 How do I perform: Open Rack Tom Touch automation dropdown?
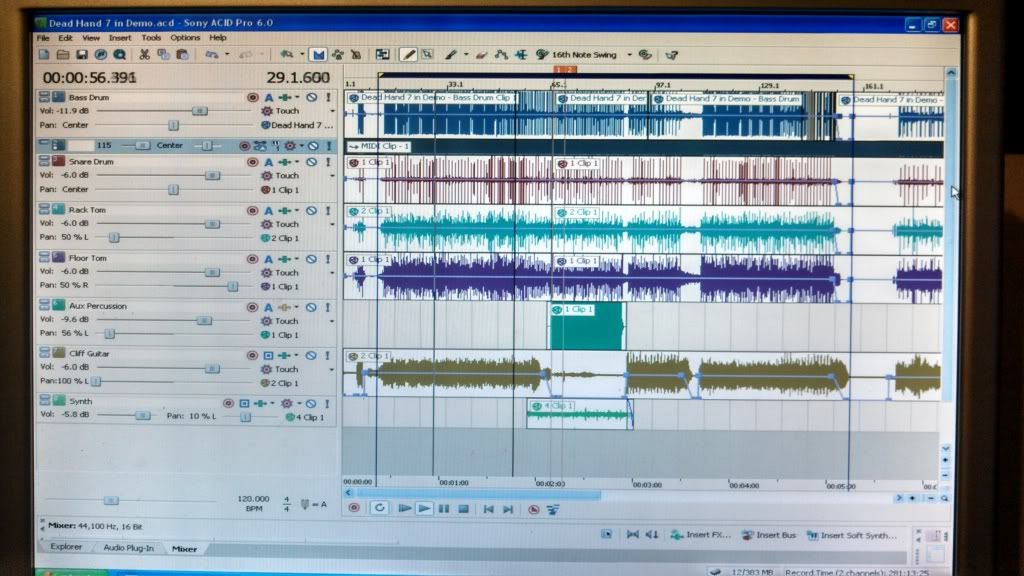click(x=332, y=224)
